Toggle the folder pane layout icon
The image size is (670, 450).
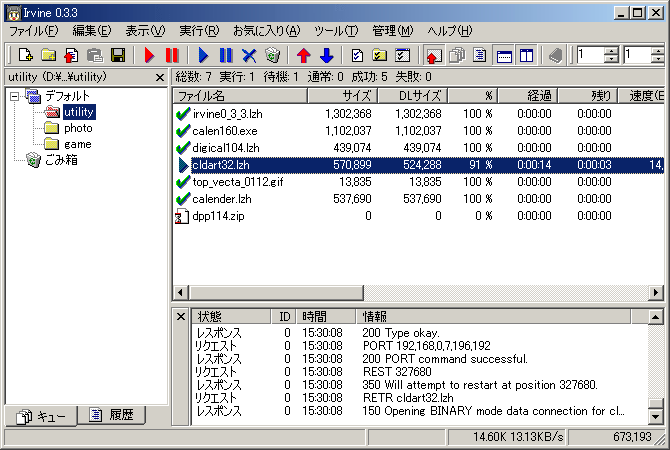tap(526, 55)
